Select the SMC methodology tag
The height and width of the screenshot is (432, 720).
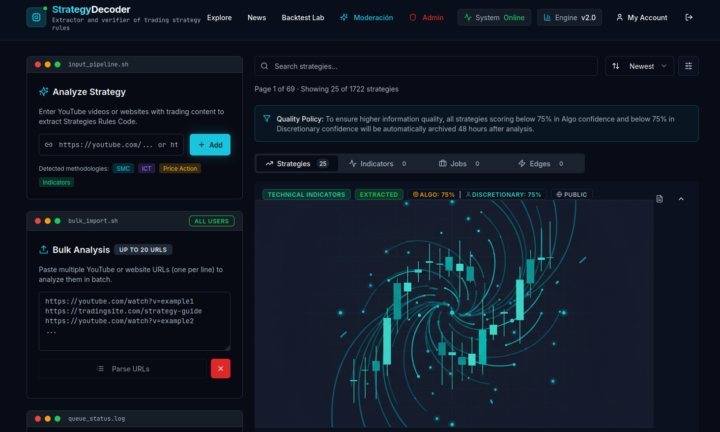point(123,168)
